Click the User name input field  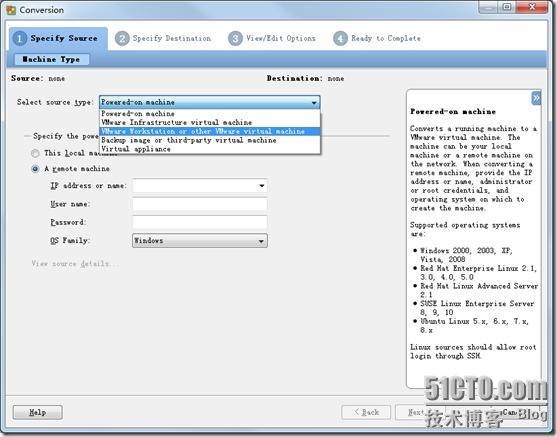(200, 204)
